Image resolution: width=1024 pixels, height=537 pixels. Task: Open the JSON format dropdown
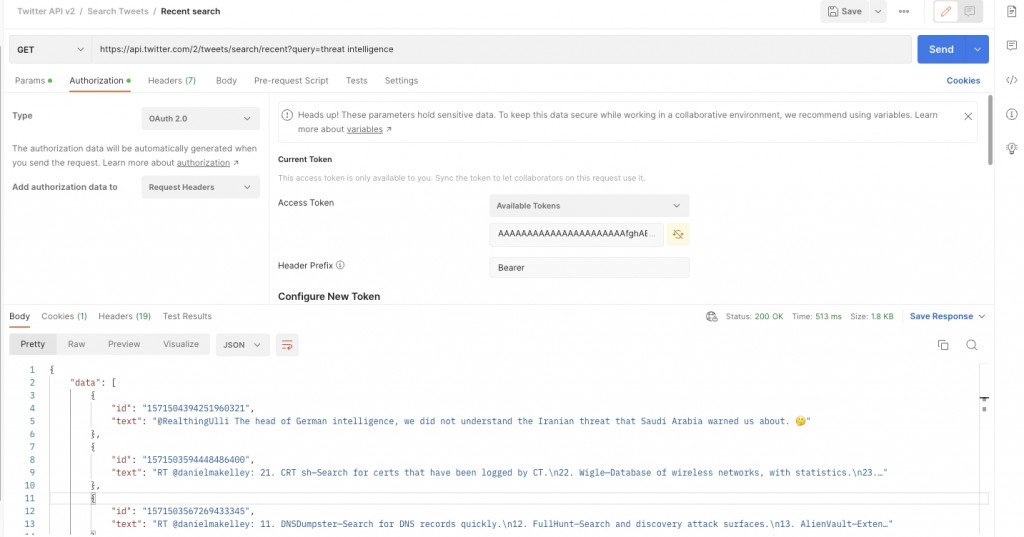tap(242, 345)
